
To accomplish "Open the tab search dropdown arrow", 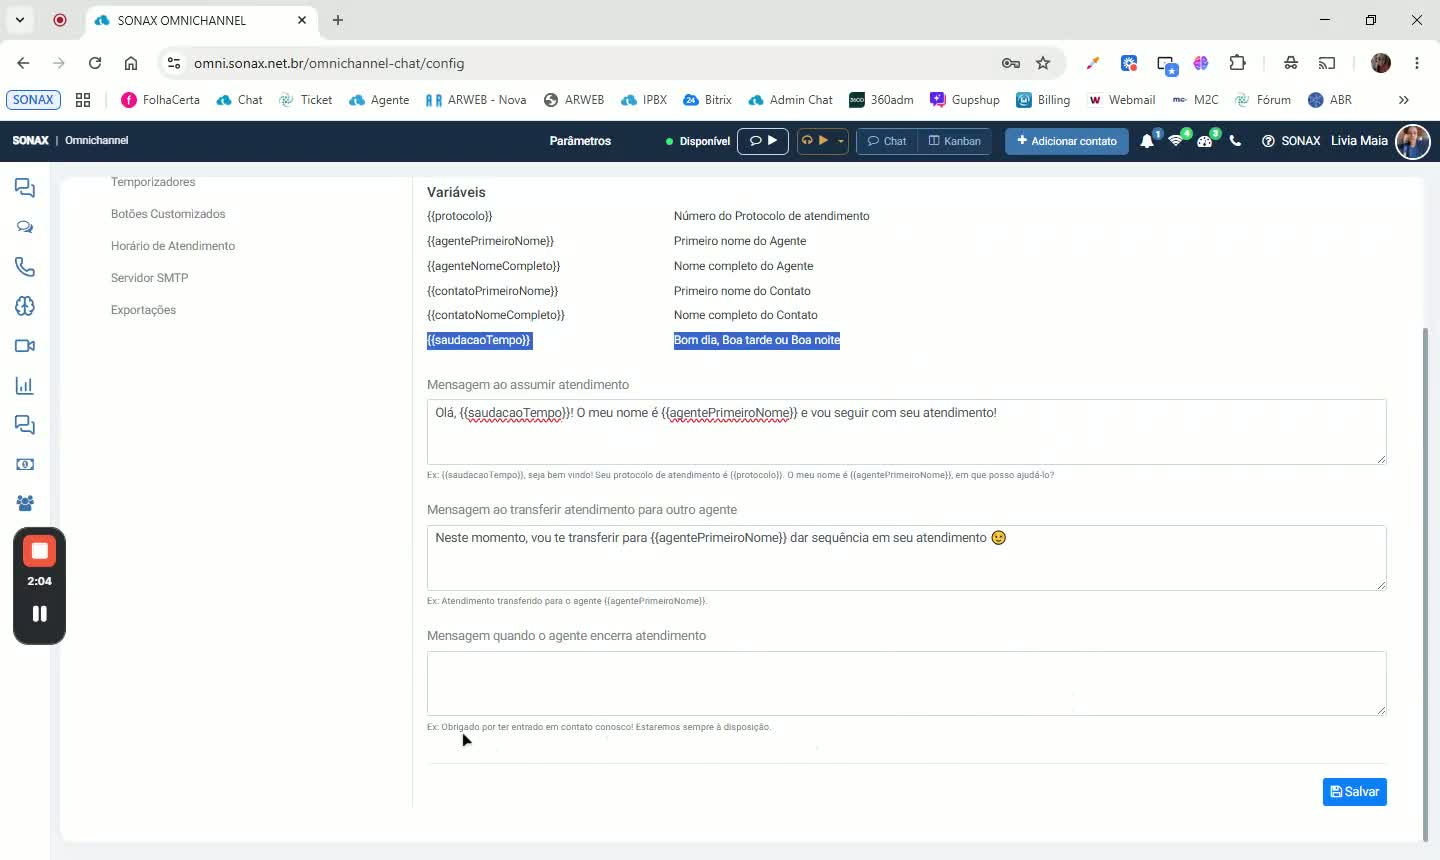I will tap(19, 20).
